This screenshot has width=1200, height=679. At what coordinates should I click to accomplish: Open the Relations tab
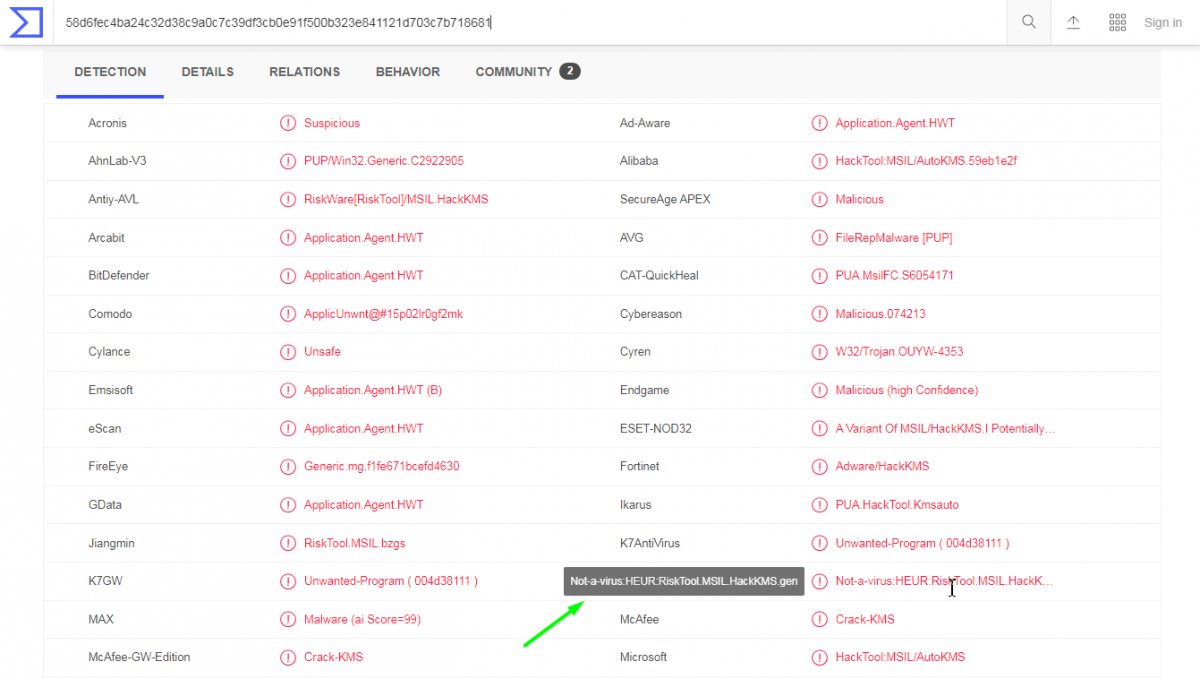coord(304,72)
